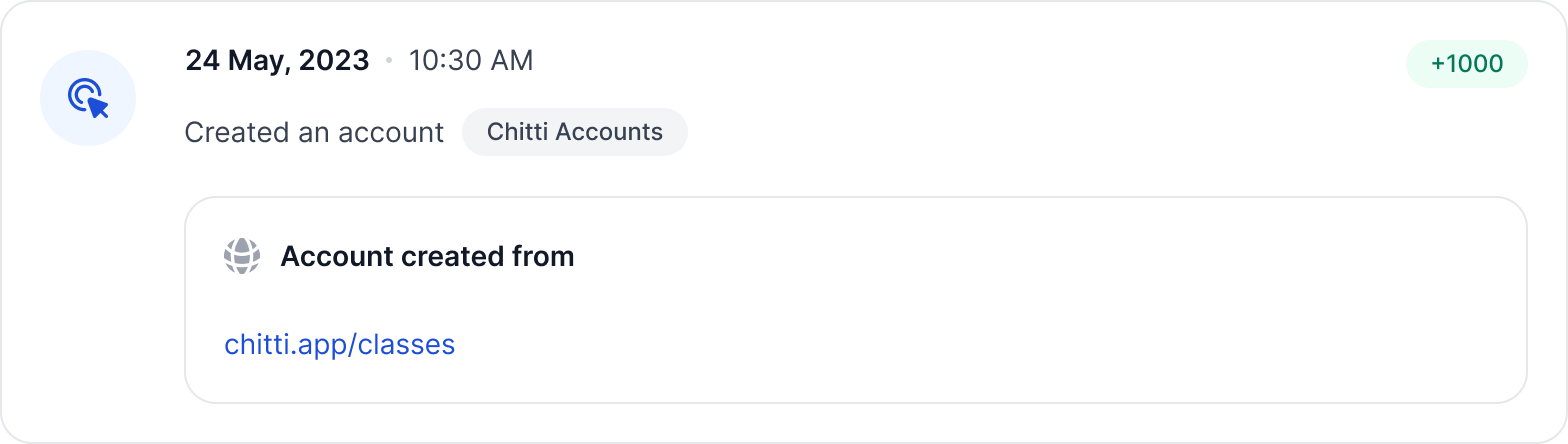Select the 'Account created from' heading
The image size is (1568, 444).
click(427, 257)
